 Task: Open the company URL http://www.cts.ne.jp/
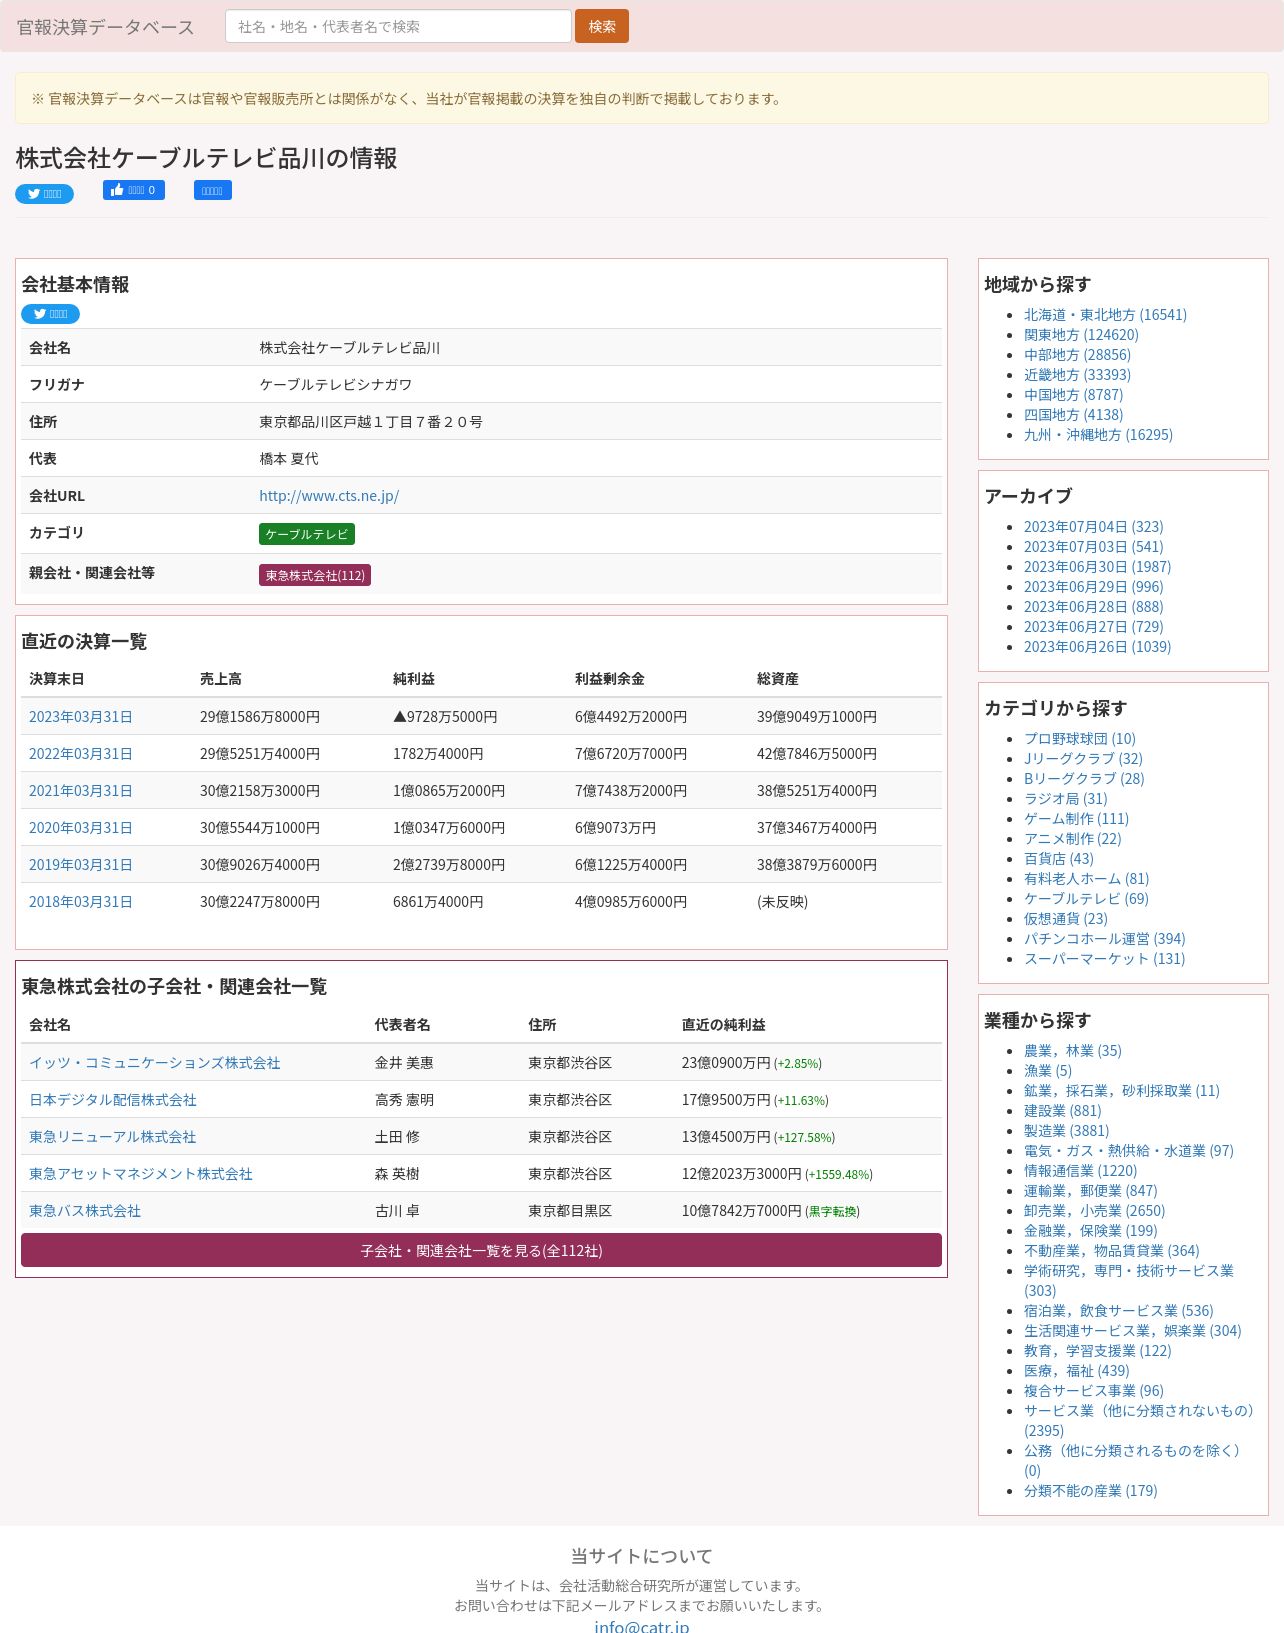tap(329, 496)
